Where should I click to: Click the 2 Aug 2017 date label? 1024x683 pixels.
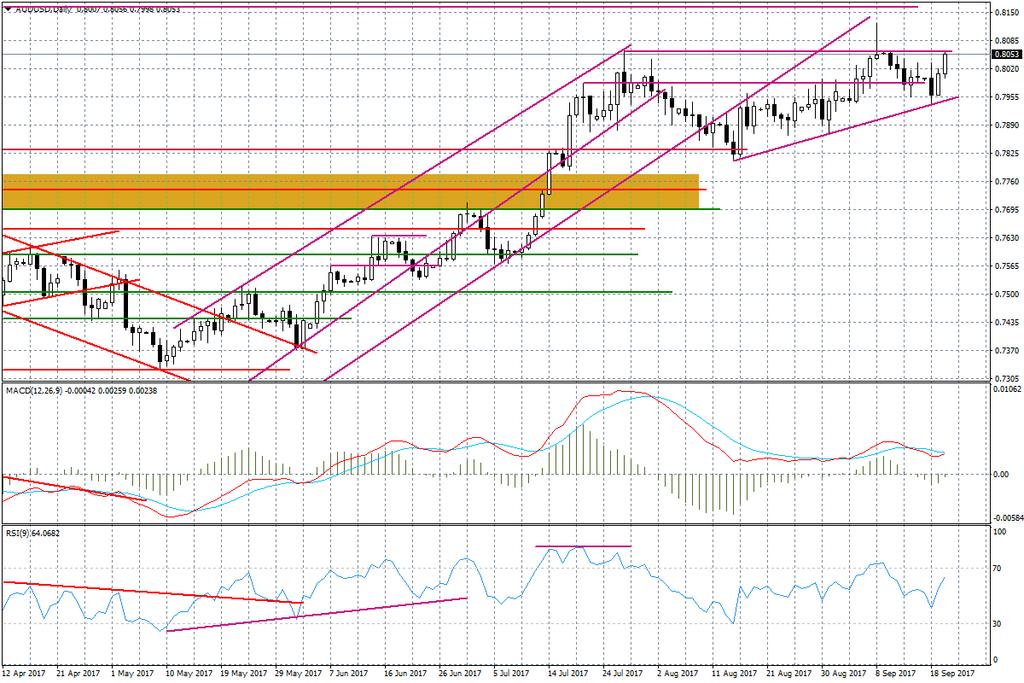click(x=679, y=673)
